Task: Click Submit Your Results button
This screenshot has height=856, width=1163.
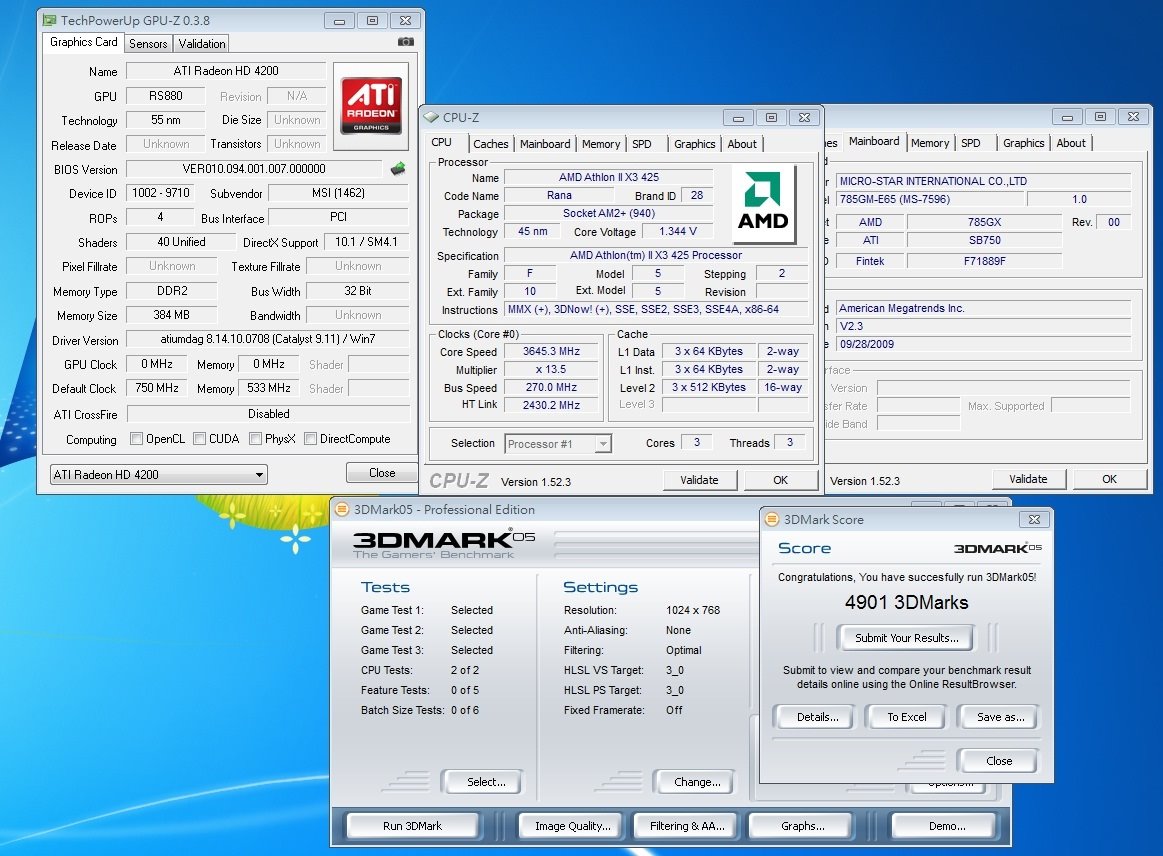Action: coord(906,638)
